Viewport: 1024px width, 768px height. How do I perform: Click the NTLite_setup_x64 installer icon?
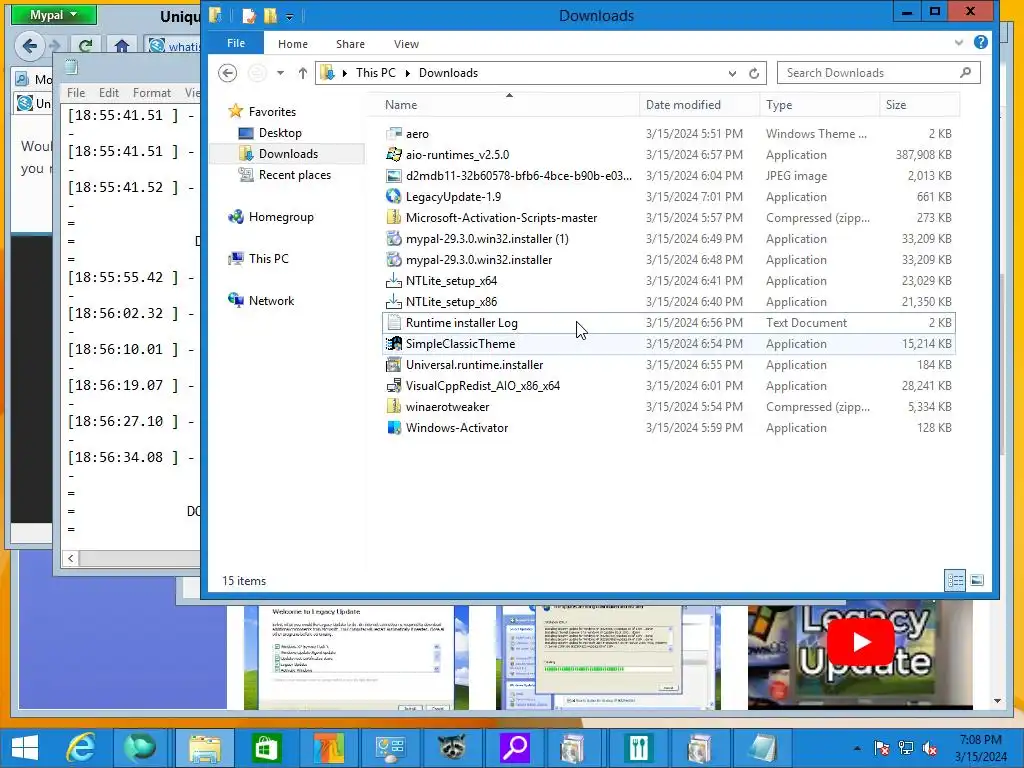(394, 281)
